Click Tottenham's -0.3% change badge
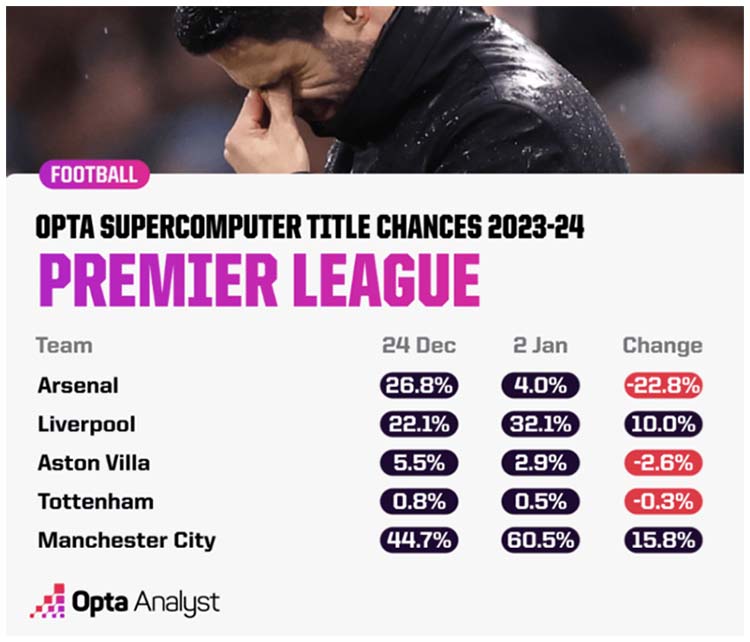Viewport: 750px width, 642px height. (x=663, y=502)
